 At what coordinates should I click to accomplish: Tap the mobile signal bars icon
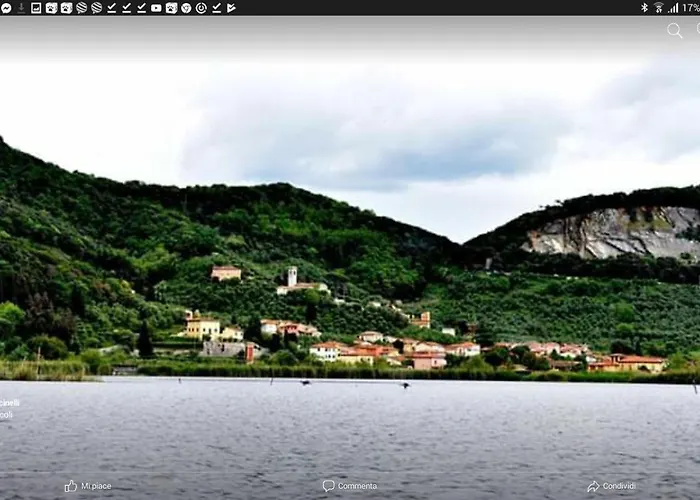pos(673,7)
